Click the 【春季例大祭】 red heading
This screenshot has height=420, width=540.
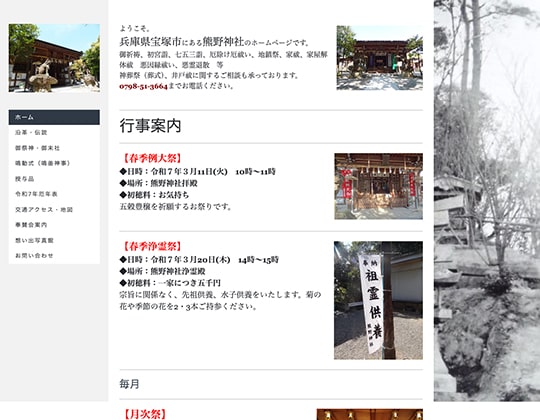point(152,158)
